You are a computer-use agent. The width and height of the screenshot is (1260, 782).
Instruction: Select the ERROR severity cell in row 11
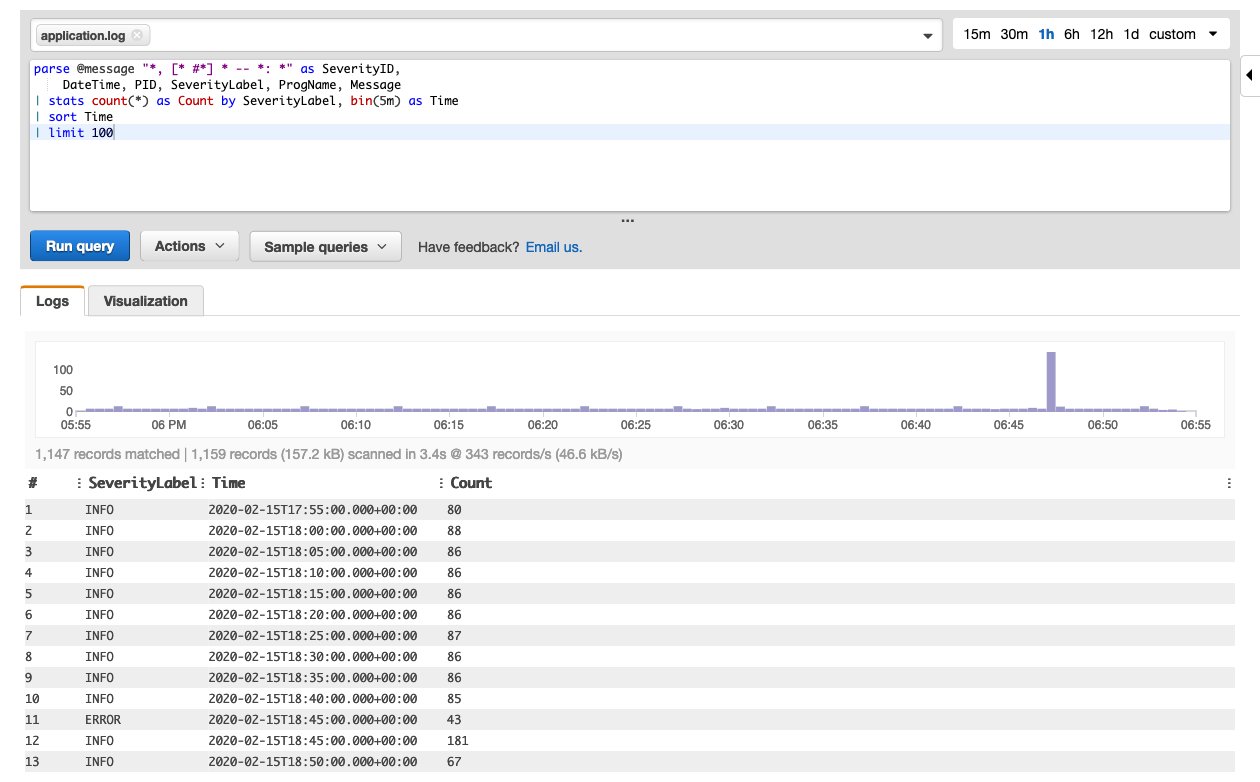(103, 720)
